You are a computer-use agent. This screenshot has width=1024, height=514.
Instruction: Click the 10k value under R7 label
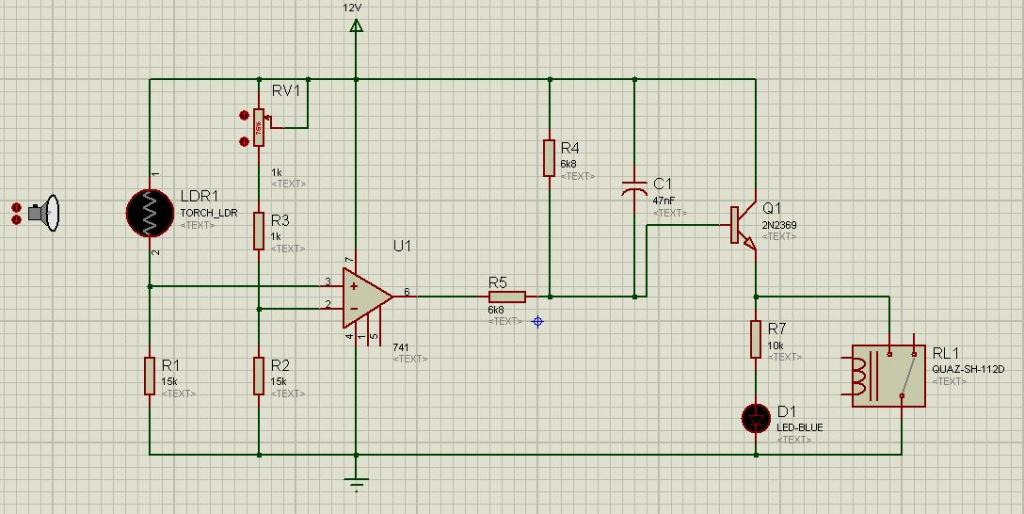pyautogui.click(x=775, y=345)
